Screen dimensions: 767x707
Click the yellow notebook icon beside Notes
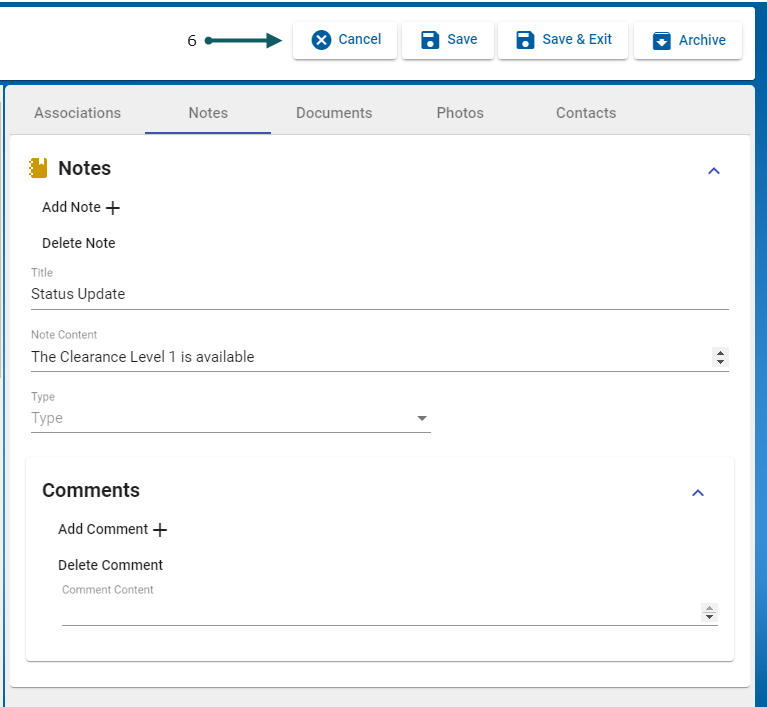(x=39, y=168)
